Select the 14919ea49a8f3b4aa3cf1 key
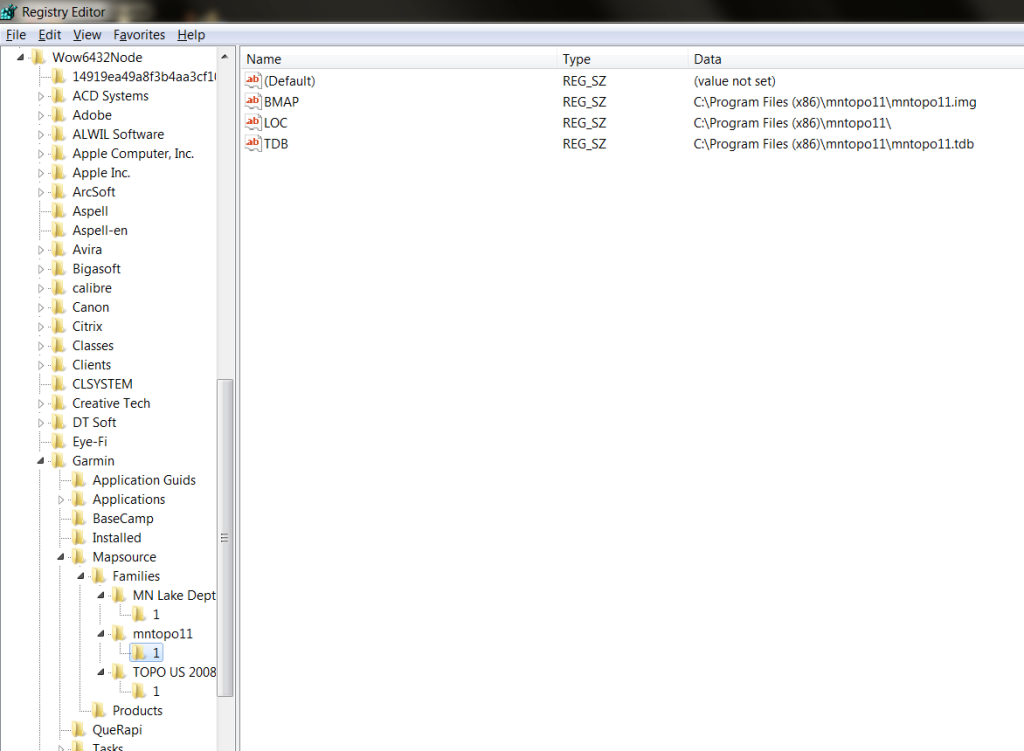 pyautogui.click(x=143, y=76)
